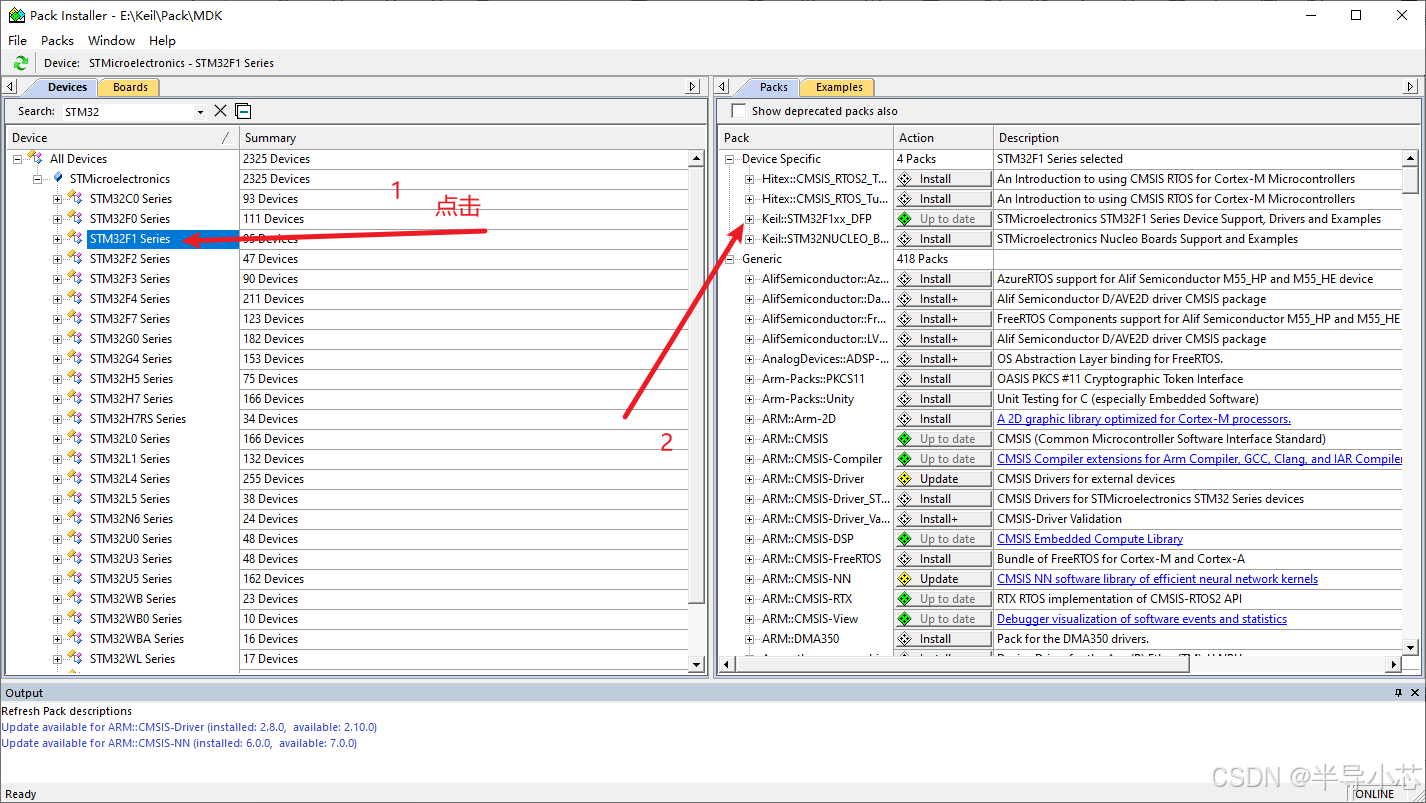Open the search history dropdown arrow
This screenshot has width=1426, height=803.
pos(200,112)
